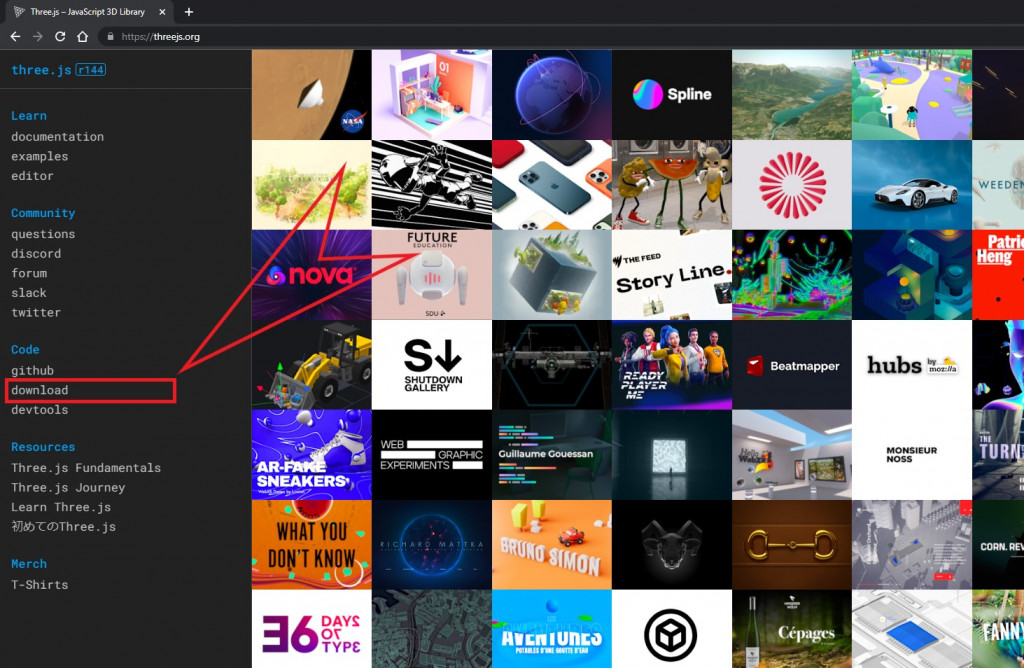The width and height of the screenshot is (1024, 668).
Task: Open the dancing fruit characters thumbnail
Action: (x=672, y=185)
